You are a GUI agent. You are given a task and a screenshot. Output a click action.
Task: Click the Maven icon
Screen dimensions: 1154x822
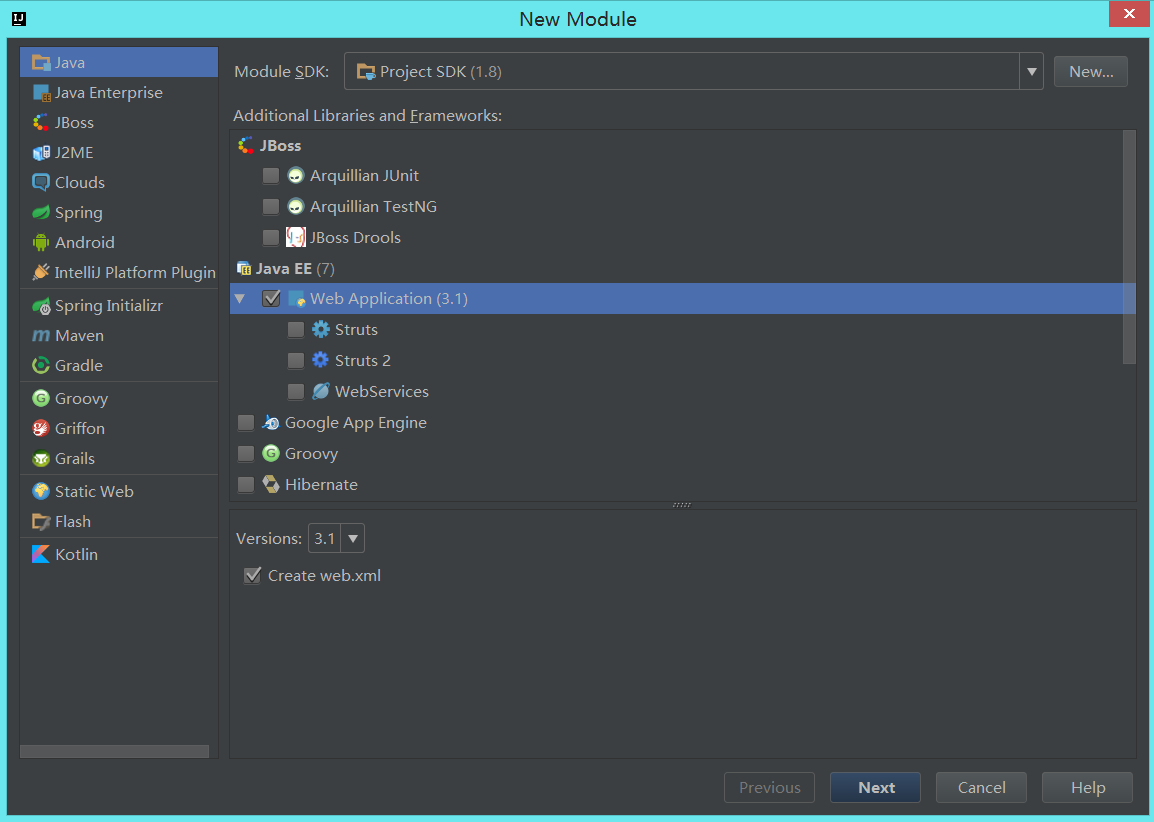[41, 336]
